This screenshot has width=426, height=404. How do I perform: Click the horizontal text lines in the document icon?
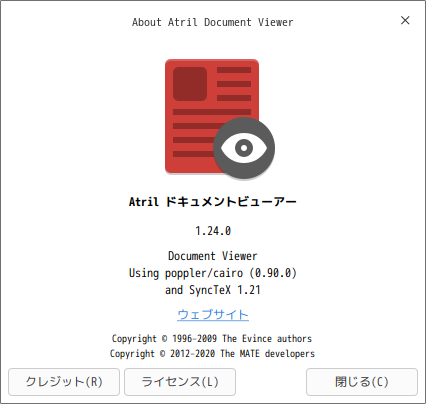(212, 112)
